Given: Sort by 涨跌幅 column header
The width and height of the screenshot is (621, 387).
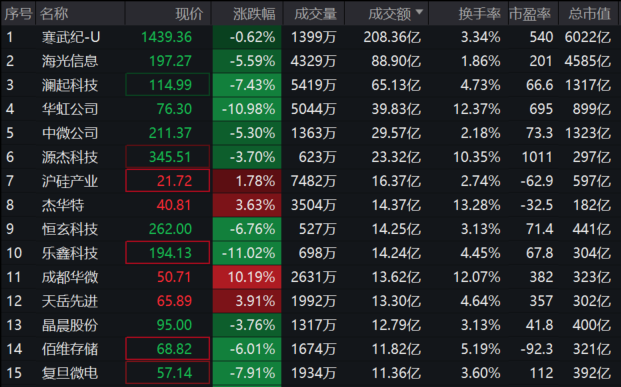Looking at the screenshot, I should (x=254, y=14).
